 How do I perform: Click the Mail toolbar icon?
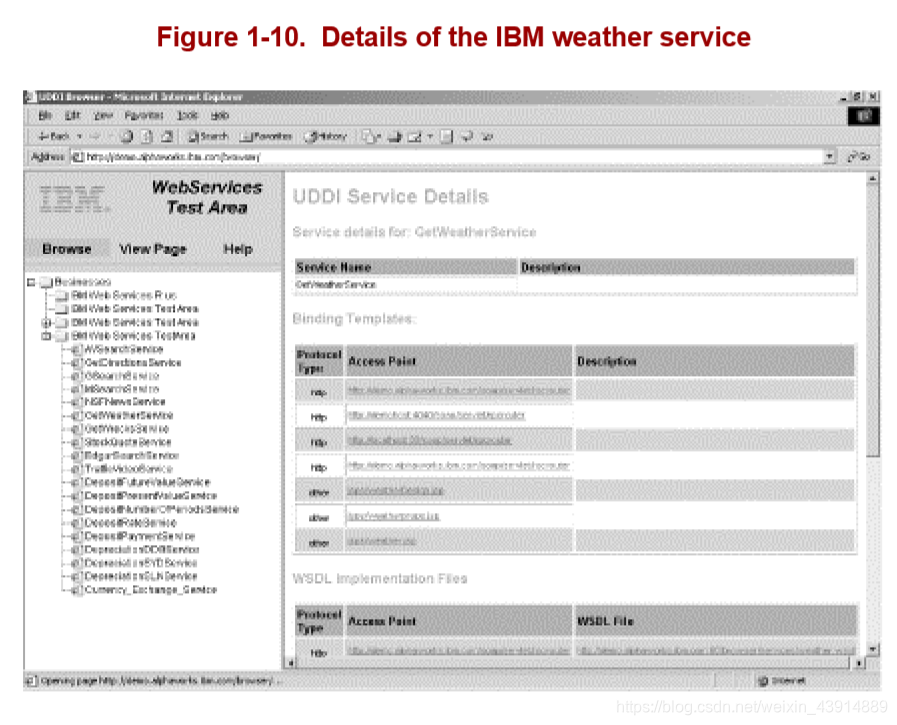click(x=370, y=136)
